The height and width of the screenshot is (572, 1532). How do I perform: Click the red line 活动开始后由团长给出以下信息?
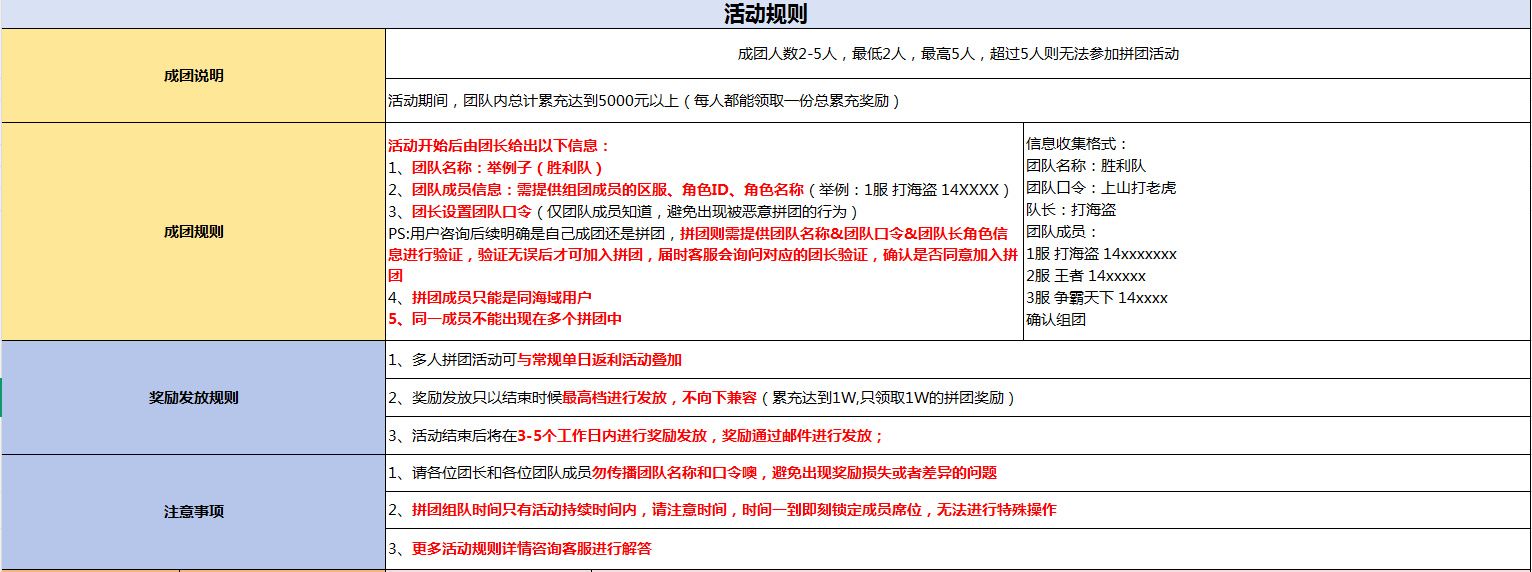[498, 145]
